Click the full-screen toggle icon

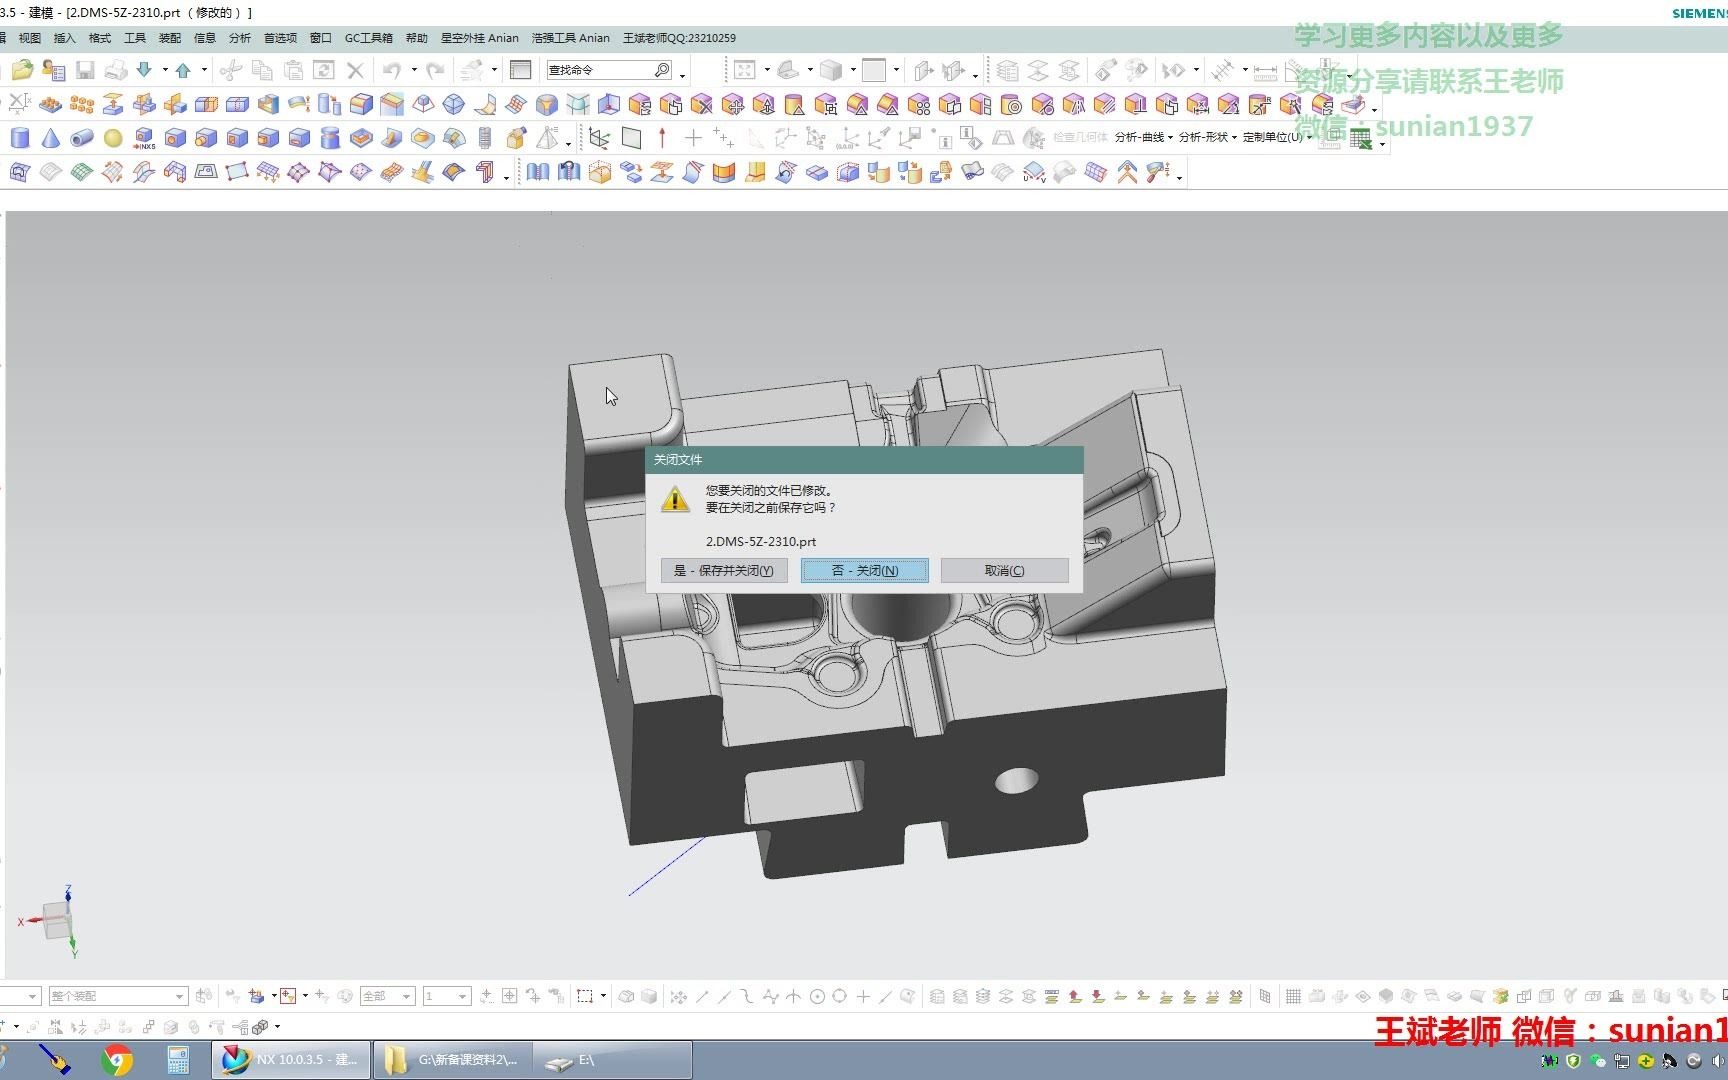pyautogui.click(x=520, y=69)
